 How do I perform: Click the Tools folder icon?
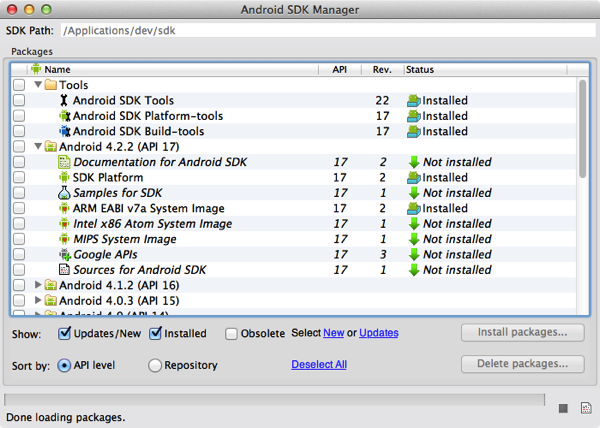[x=51, y=85]
